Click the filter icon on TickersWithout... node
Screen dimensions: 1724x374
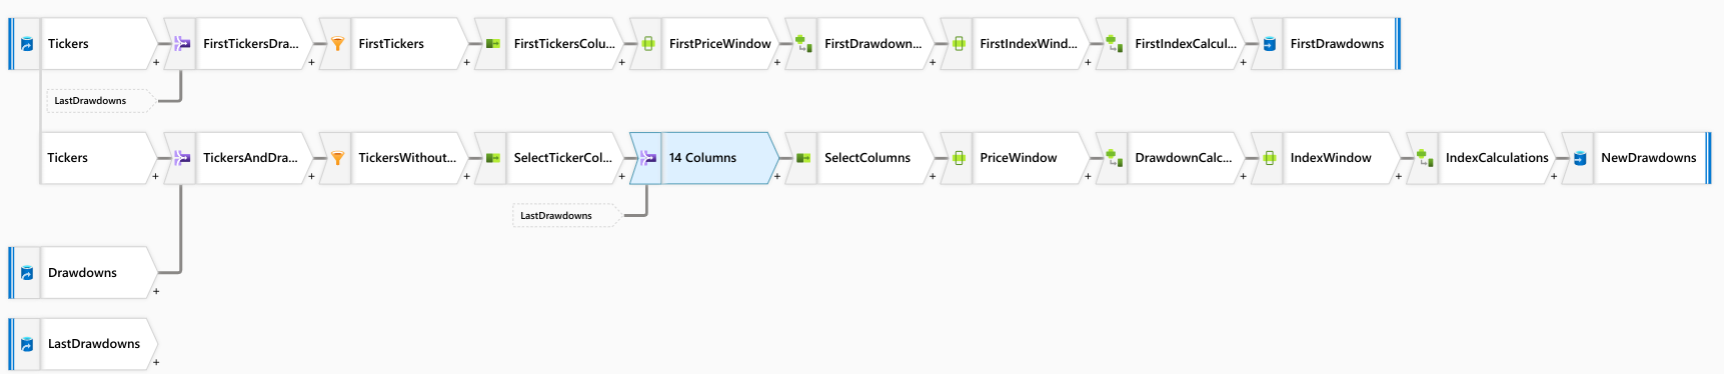[337, 158]
